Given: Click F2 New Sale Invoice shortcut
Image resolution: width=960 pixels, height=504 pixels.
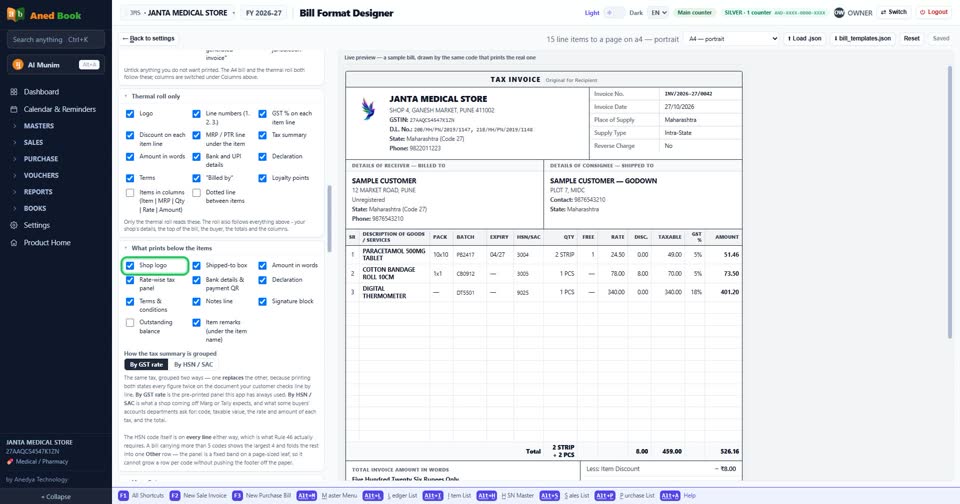Looking at the screenshot, I should point(198,495).
